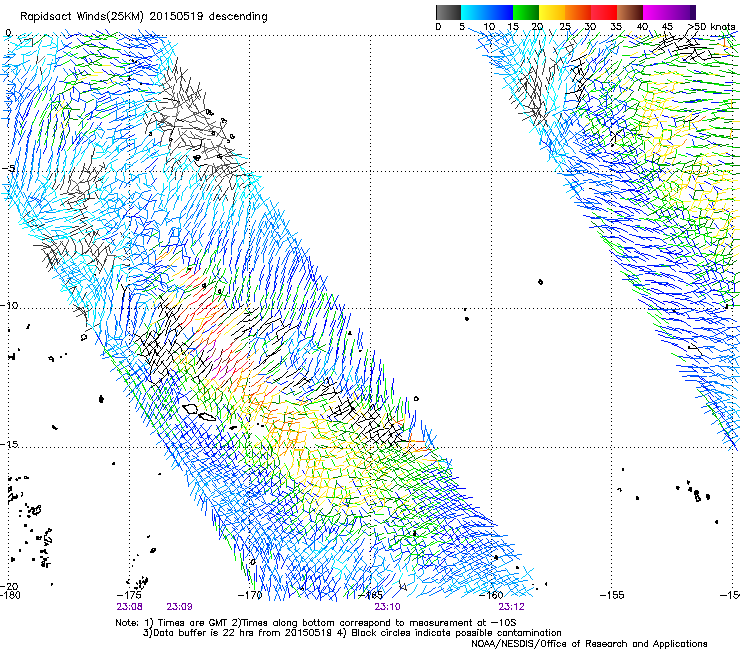Click the Rapidscat Winds(25KM) title text
This screenshot has width=740, height=650.
pyautogui.click(x=144, y=17)
